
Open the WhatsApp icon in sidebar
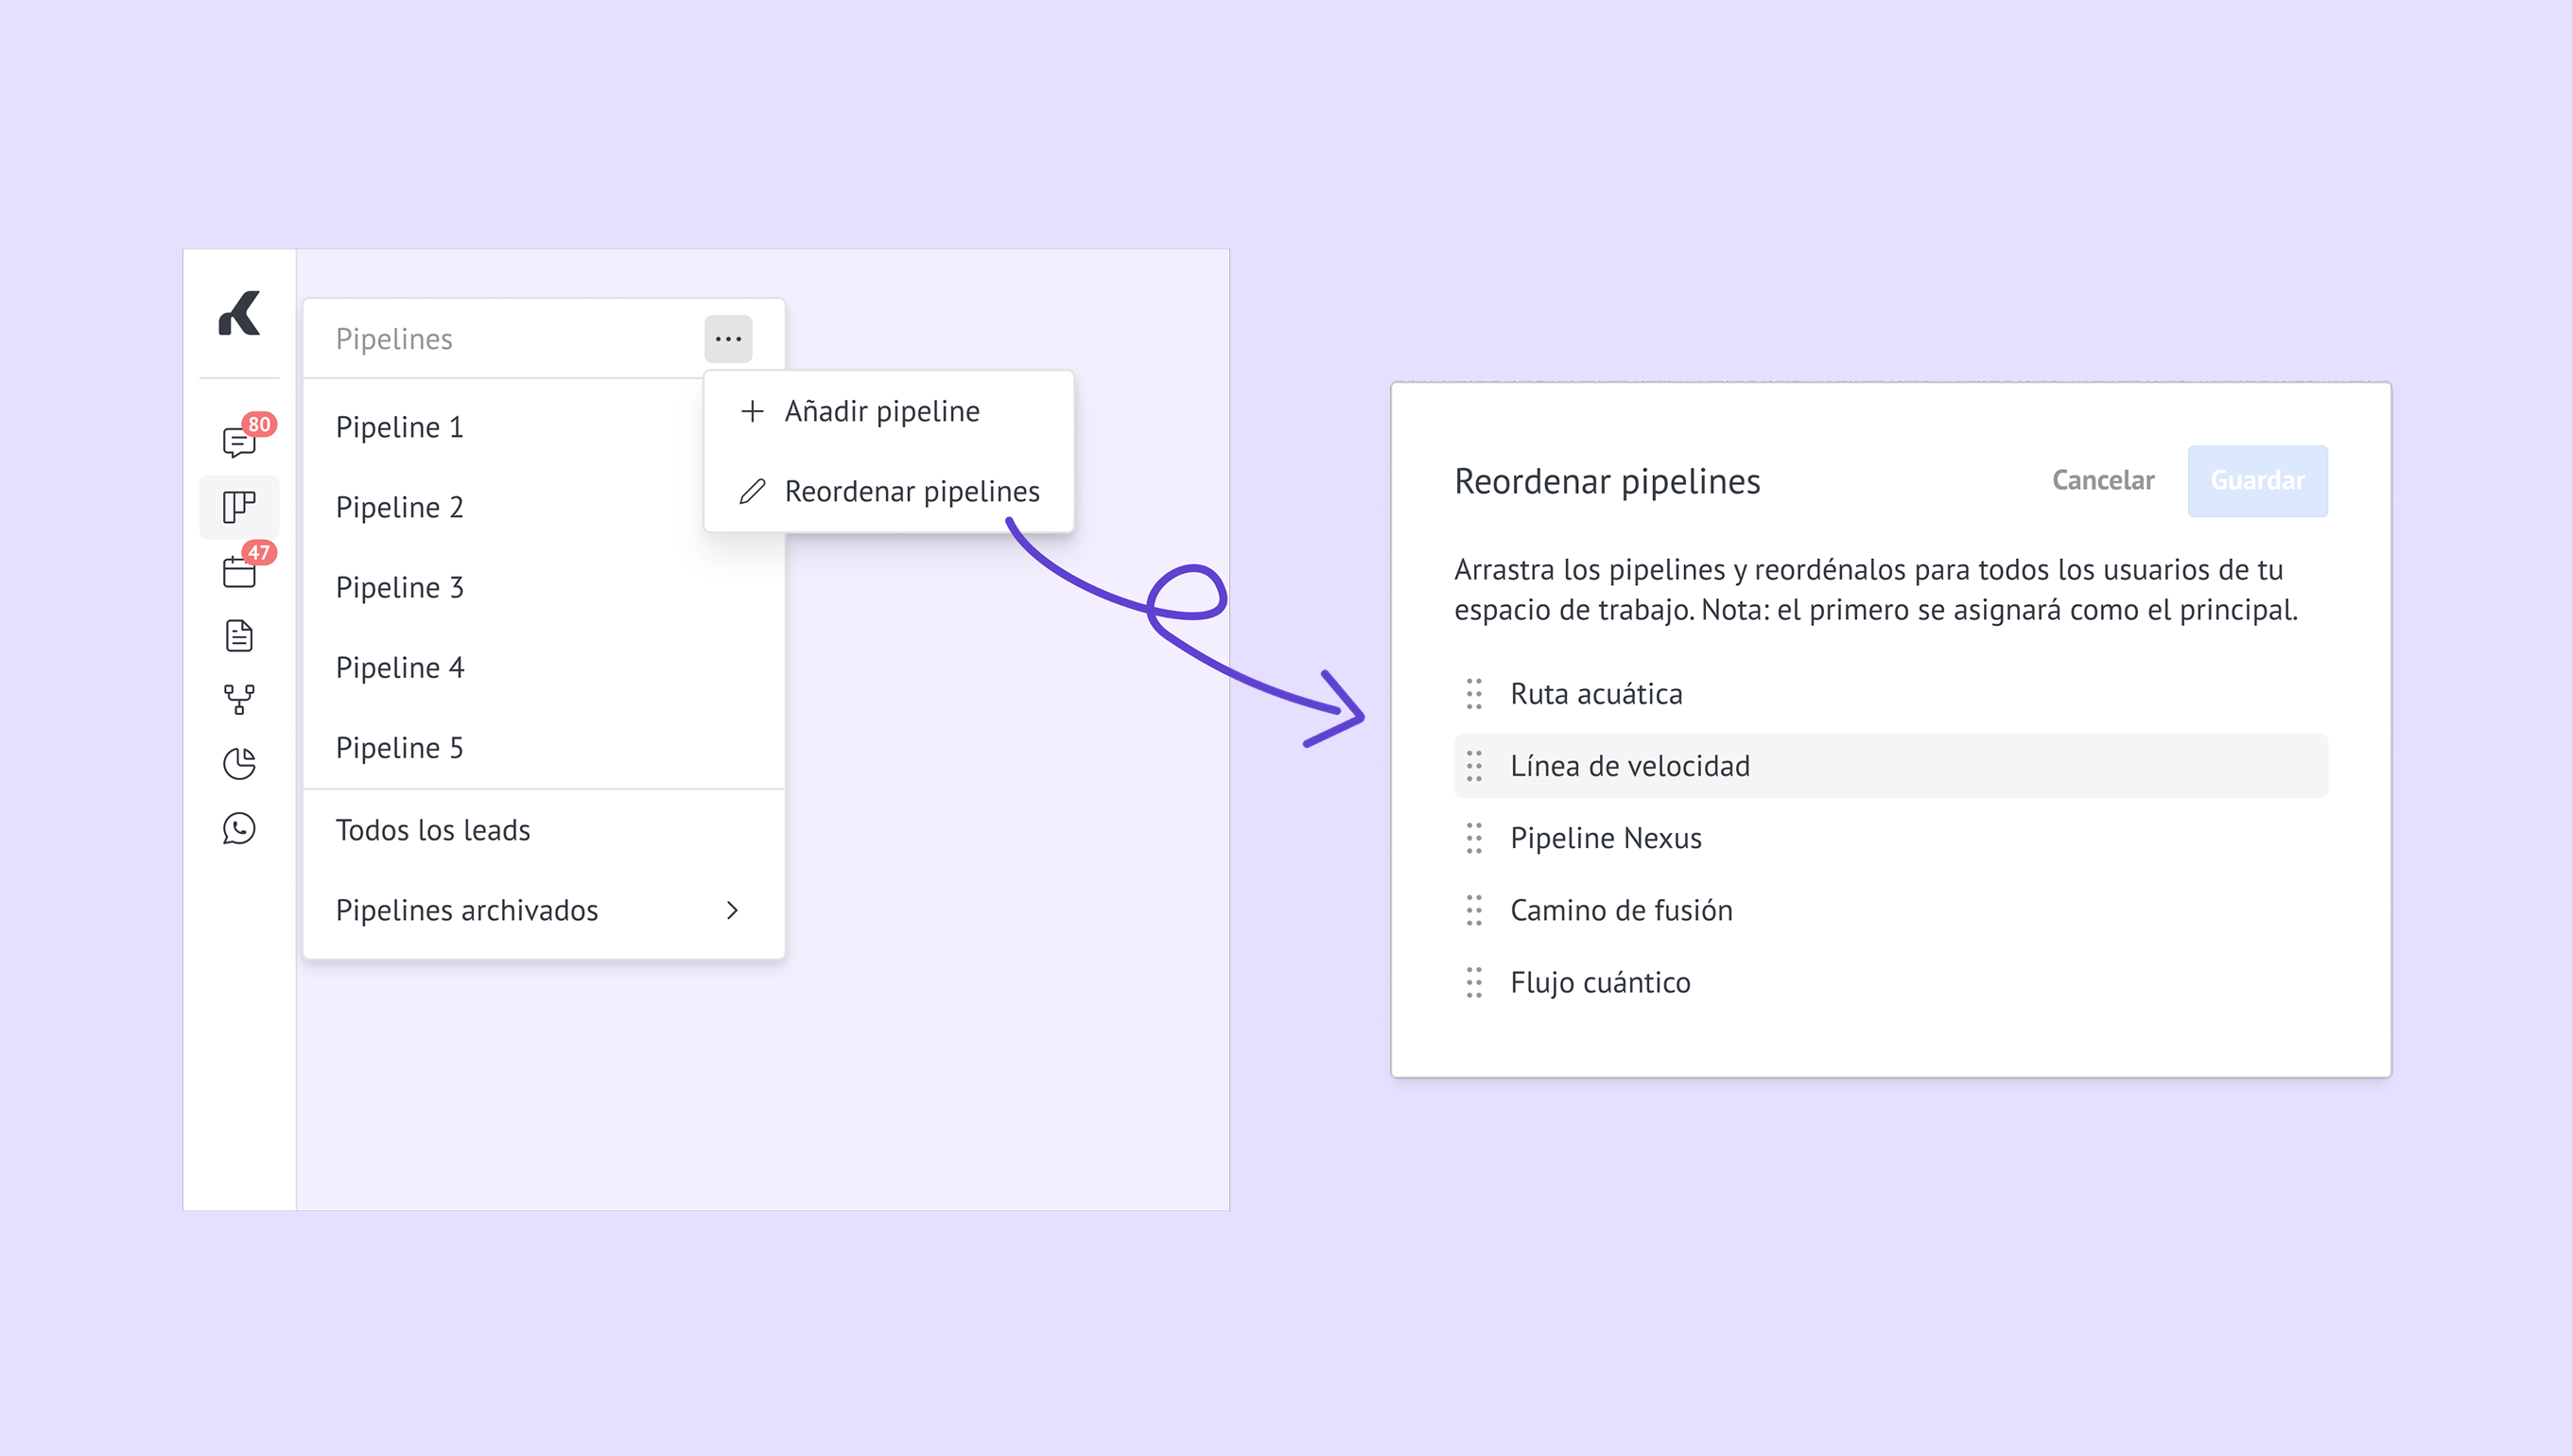[x=239, y=829]
